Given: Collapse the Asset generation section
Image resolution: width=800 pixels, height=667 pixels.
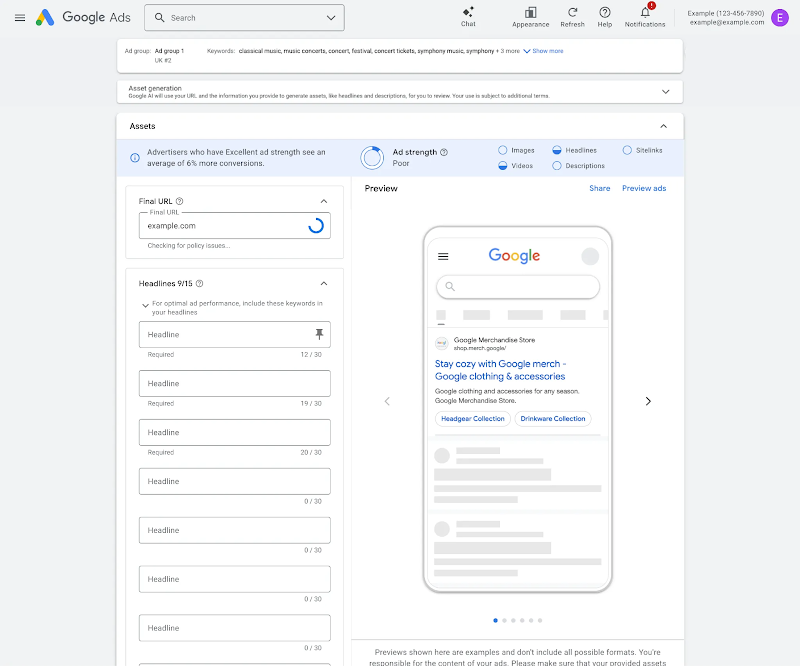Looking at the screenshot, I should (666, 90).
